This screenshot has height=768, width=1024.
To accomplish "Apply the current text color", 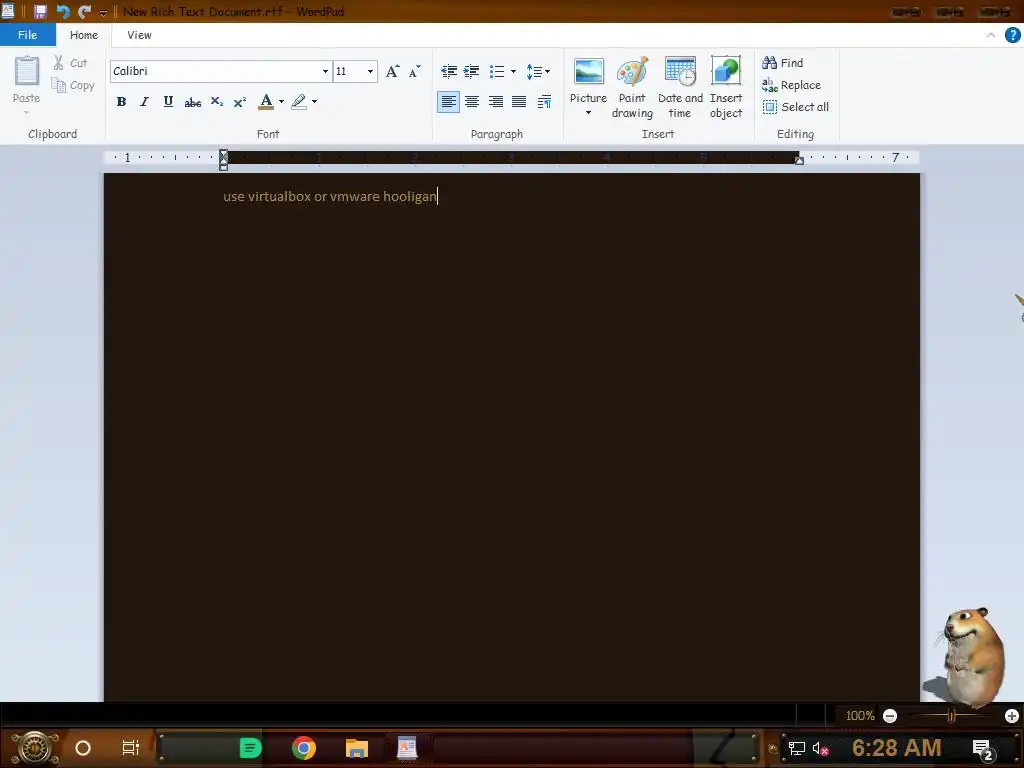I will [x=266, y=101].
